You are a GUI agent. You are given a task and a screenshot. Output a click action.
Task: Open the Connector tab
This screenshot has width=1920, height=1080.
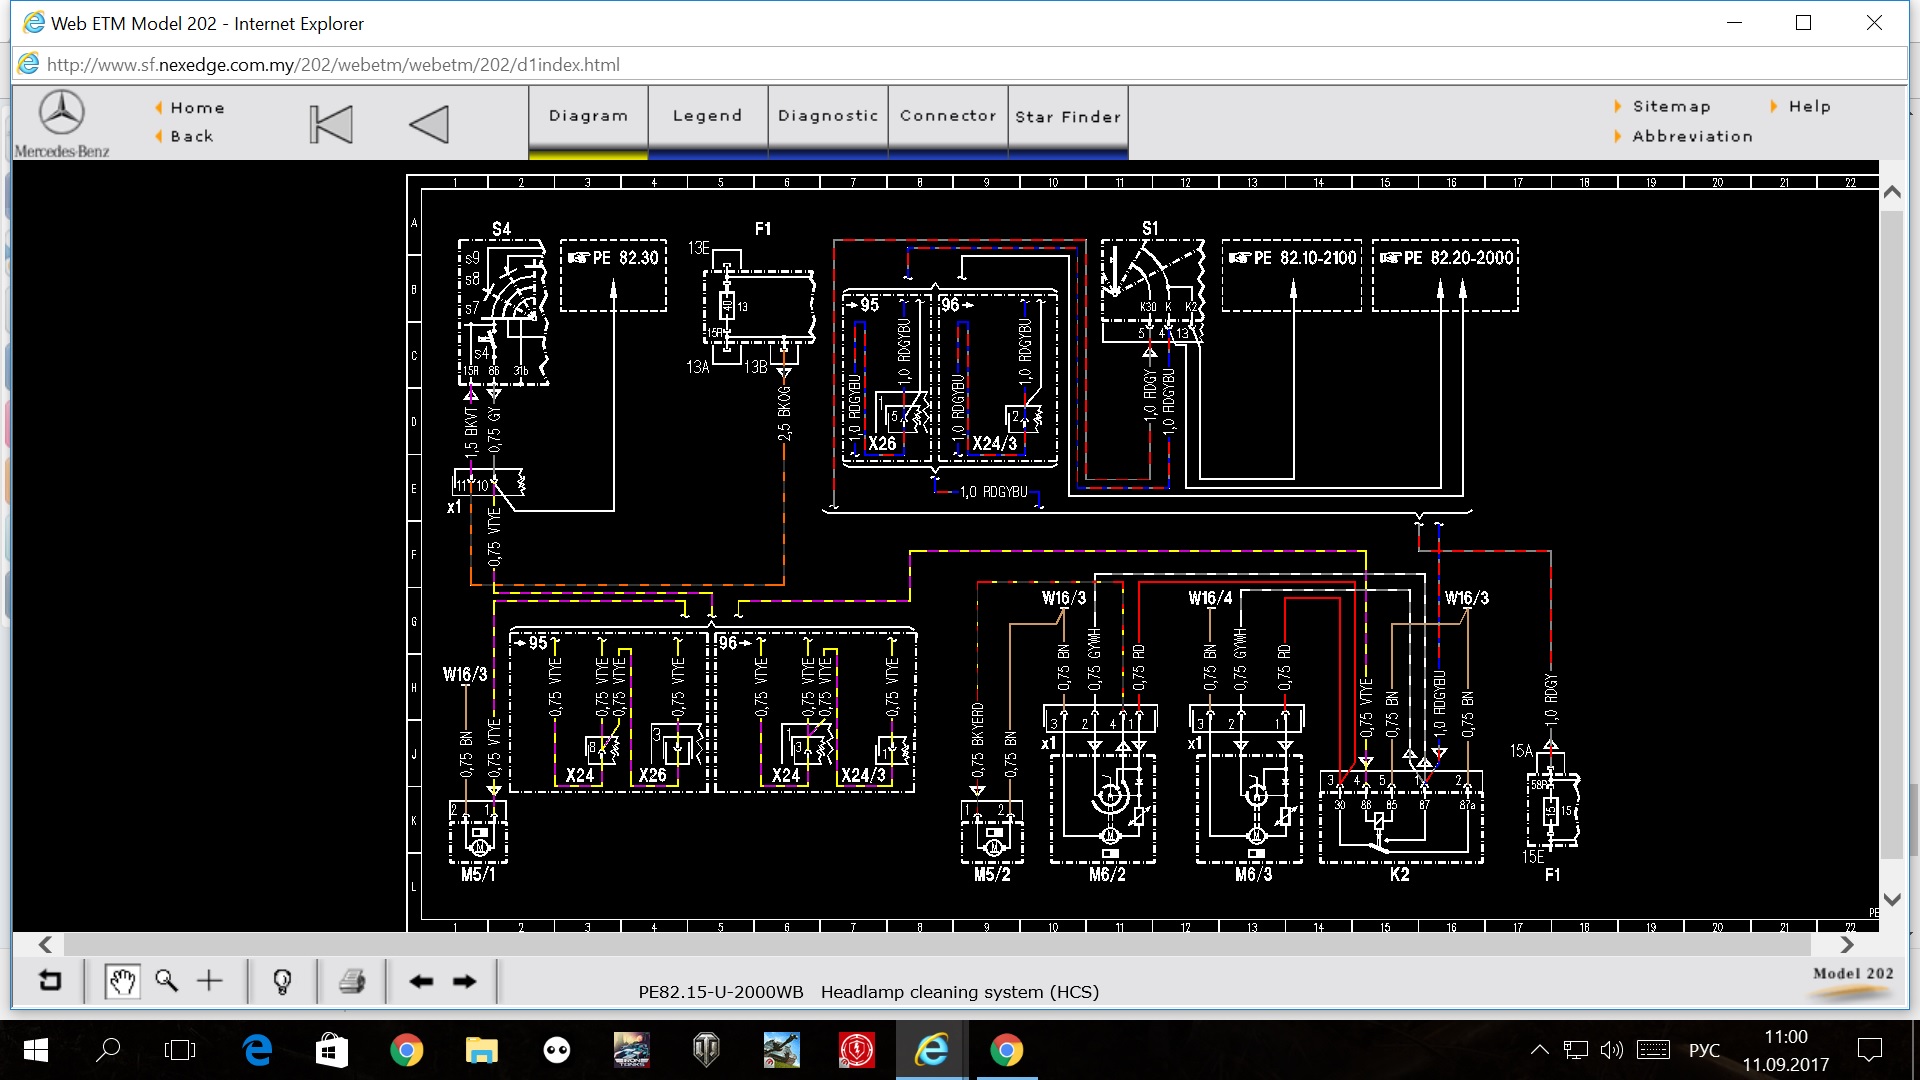click(948, 116)
